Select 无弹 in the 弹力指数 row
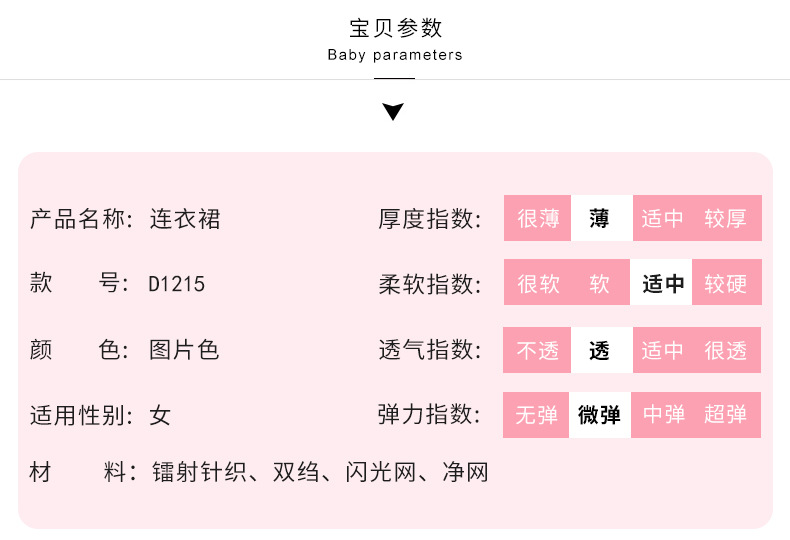Screen dimensions: 790x540 pyautogui.click(x=537, y=415)
